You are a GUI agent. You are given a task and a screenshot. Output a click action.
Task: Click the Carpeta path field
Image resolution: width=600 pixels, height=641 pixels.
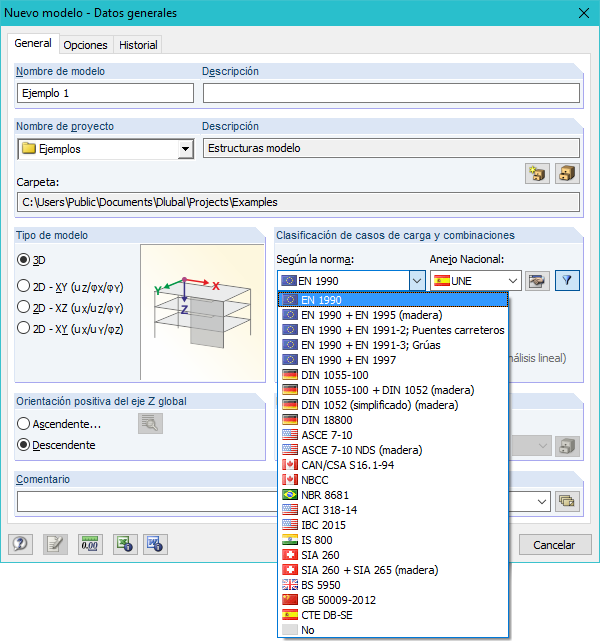298,202
